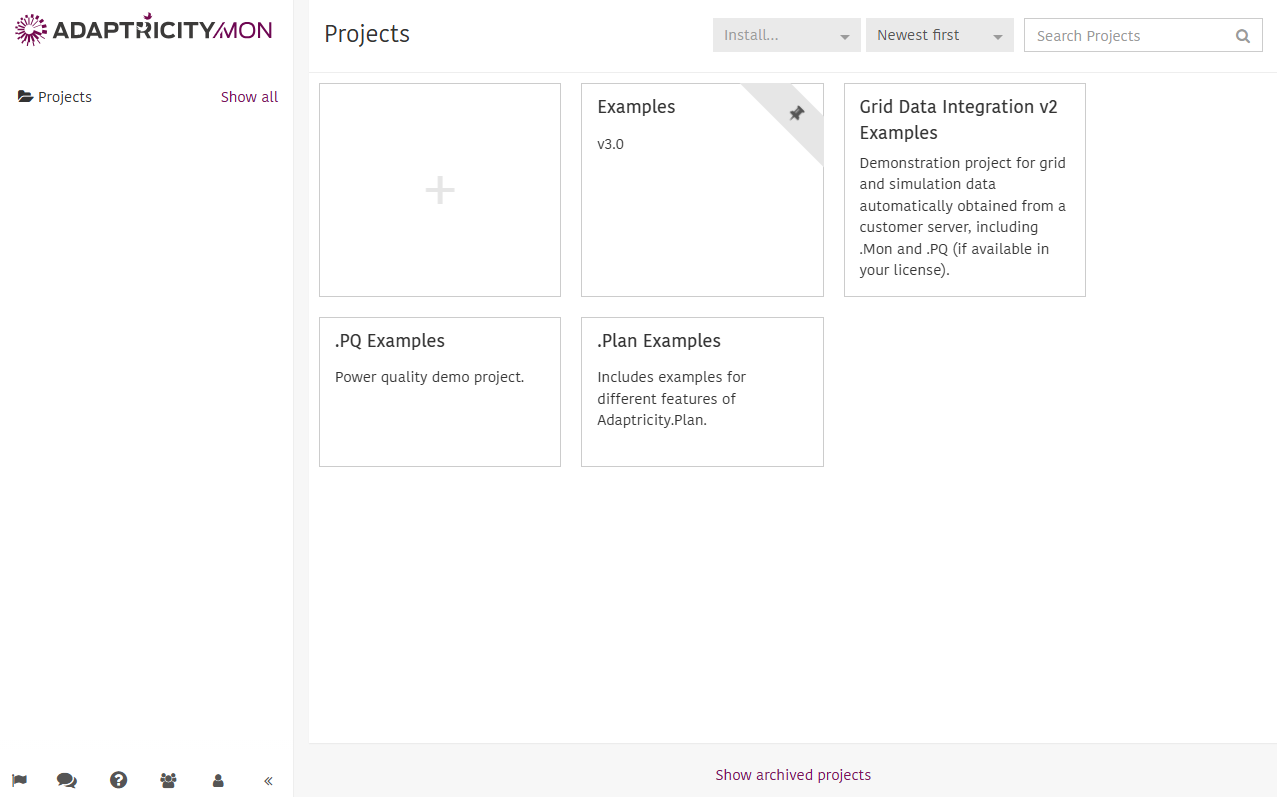This screenshot has width=1277, height=797.
Task: Click the magnifier search icon
Action: tap(1243, 36)
